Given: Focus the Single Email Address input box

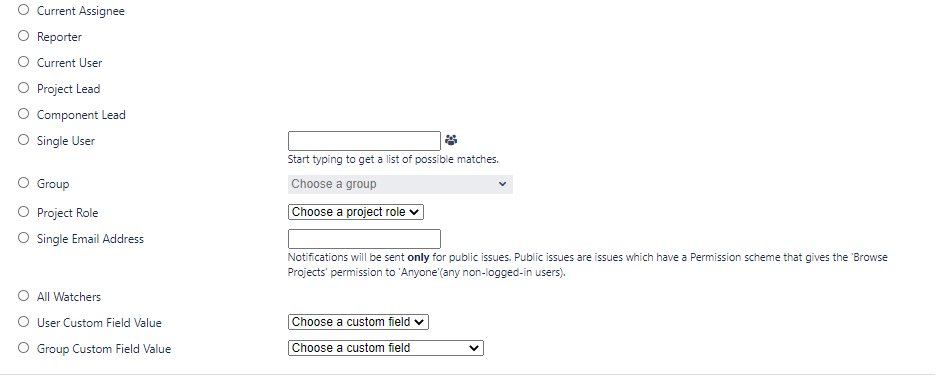Looking at the screenshot, I should point(365,239).
